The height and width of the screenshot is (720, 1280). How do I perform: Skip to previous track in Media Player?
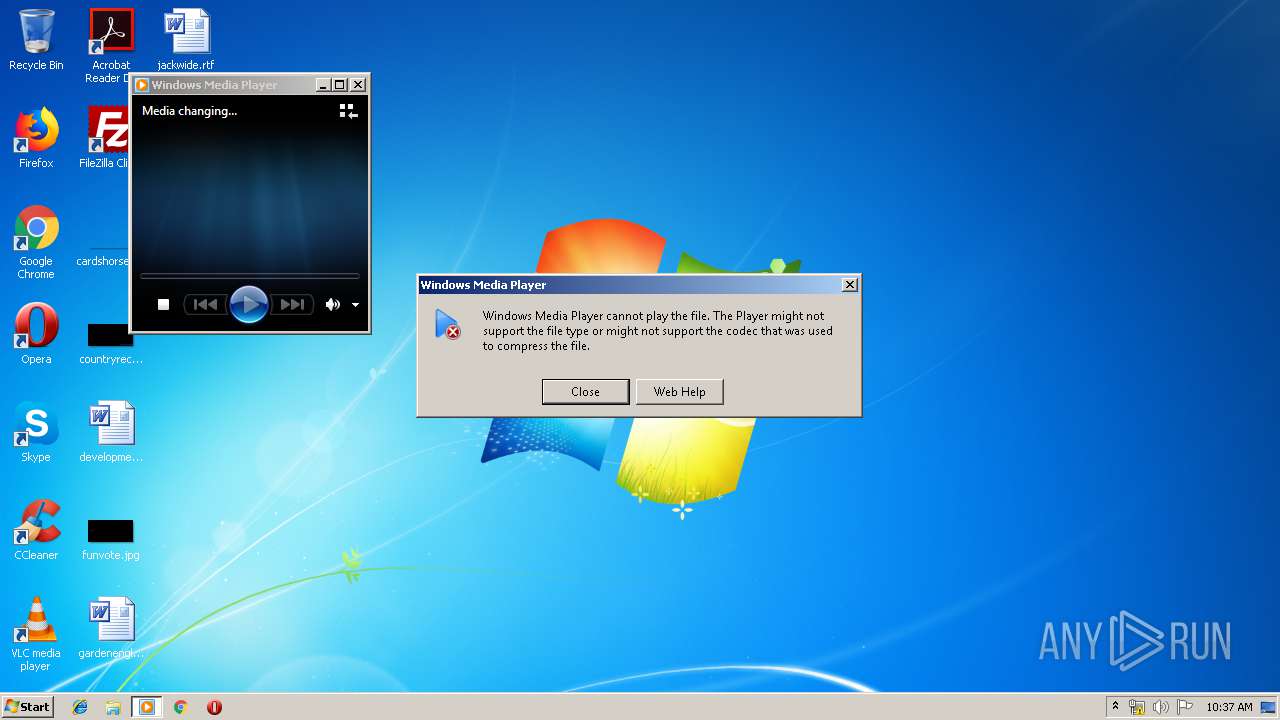(205, 304)
